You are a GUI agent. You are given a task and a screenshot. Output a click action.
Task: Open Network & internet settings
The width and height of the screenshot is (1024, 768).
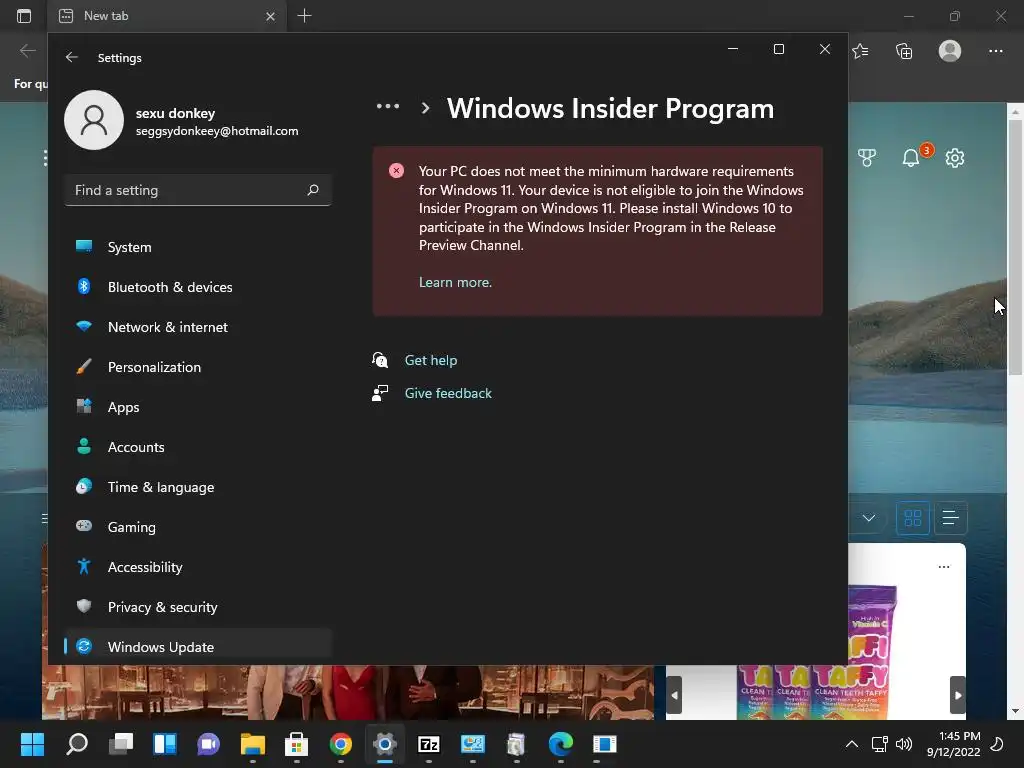[198, 327]
